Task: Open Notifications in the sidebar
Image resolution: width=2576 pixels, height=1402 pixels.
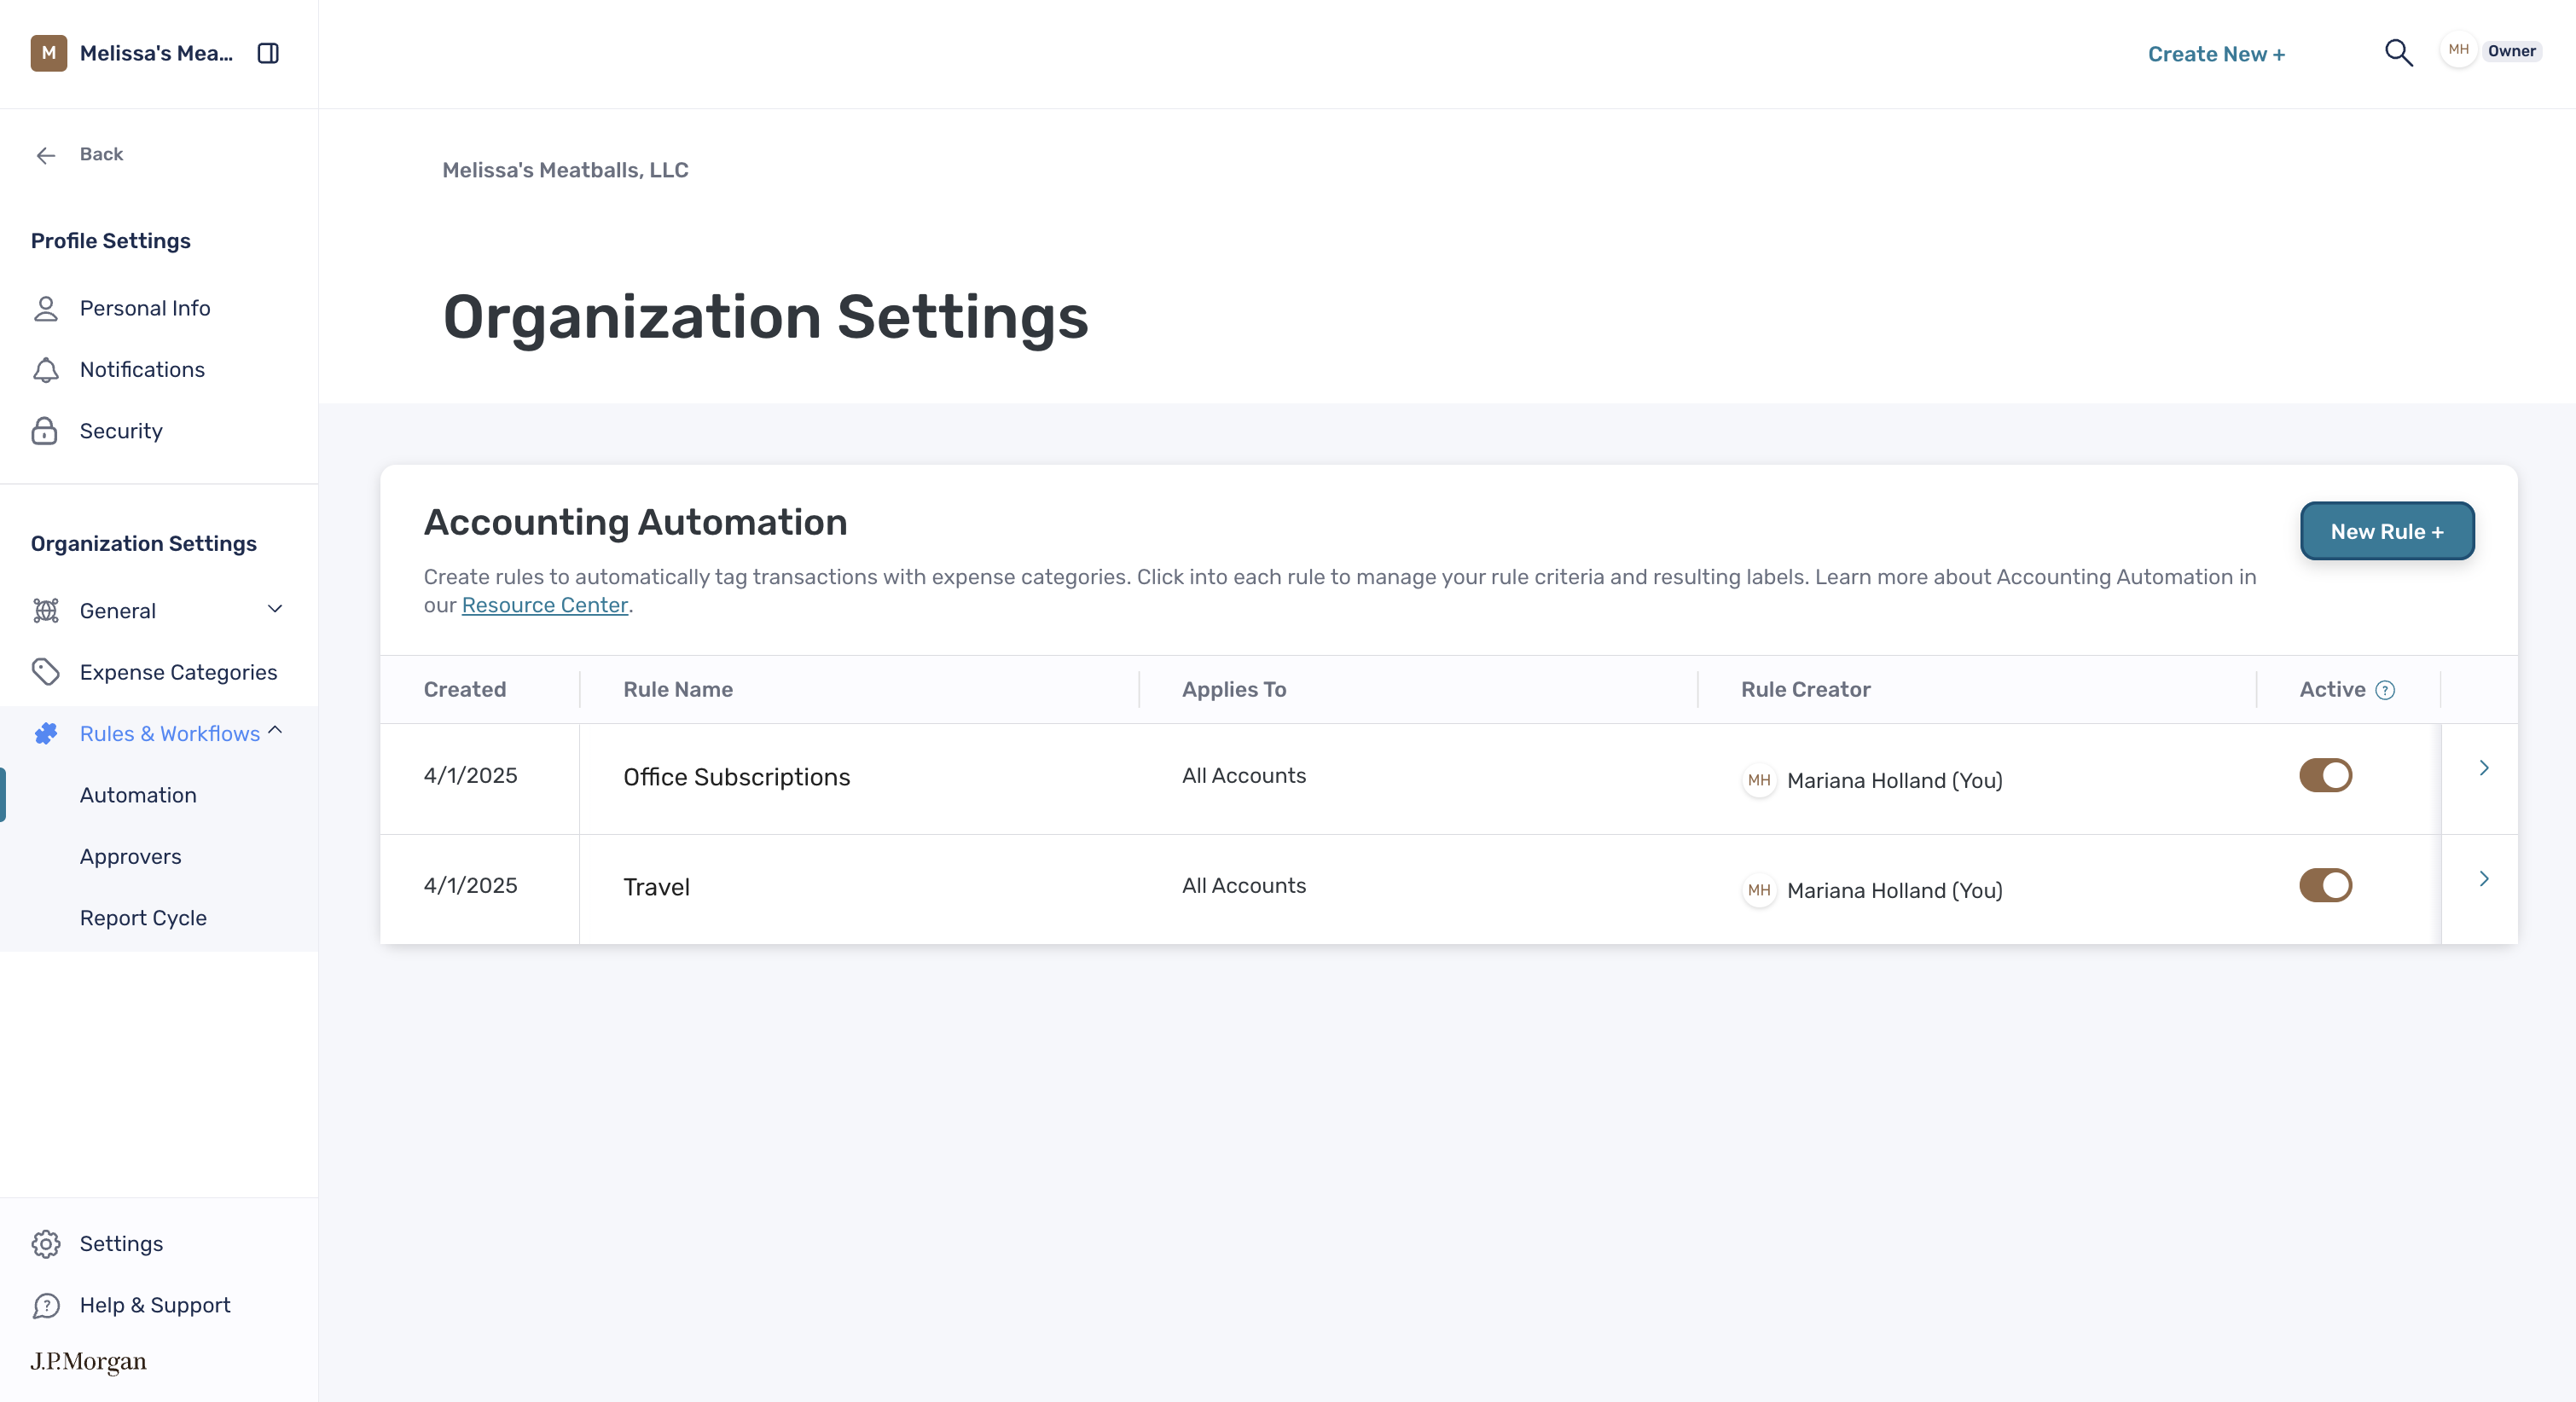Action: [142, 370]
